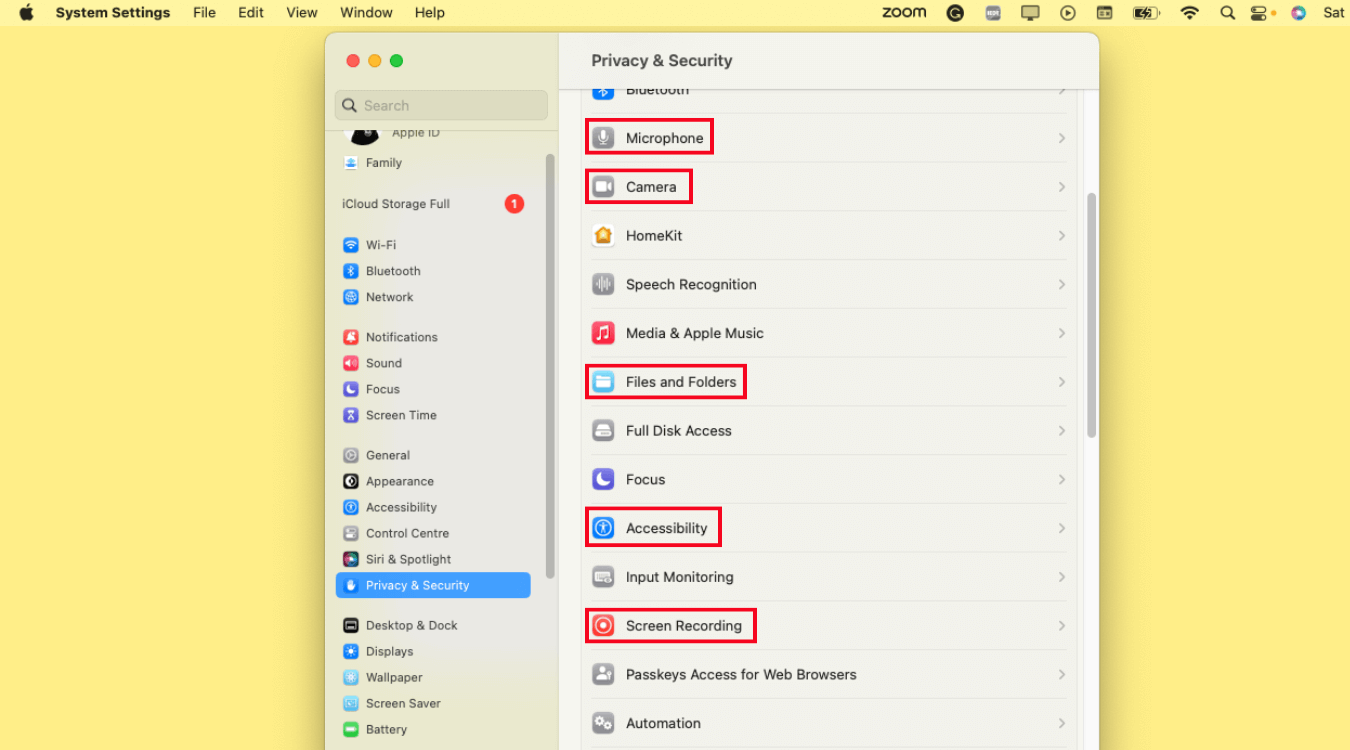Click the Sound sidebar icon
Viewport: 1350px width, 750px height.
tap(351, 363)
